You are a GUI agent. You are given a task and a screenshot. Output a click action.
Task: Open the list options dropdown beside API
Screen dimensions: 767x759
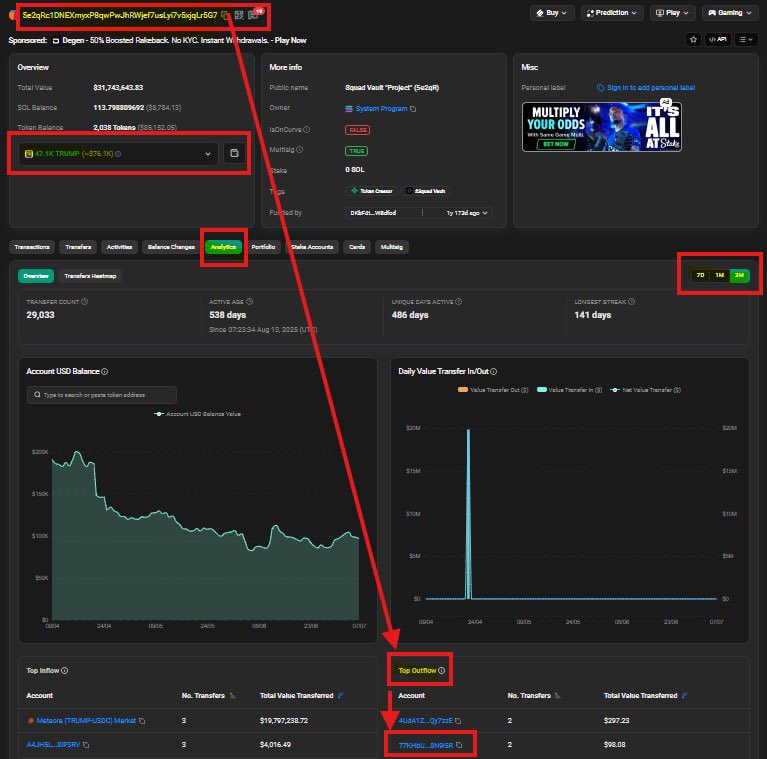(x=745, y=40)
